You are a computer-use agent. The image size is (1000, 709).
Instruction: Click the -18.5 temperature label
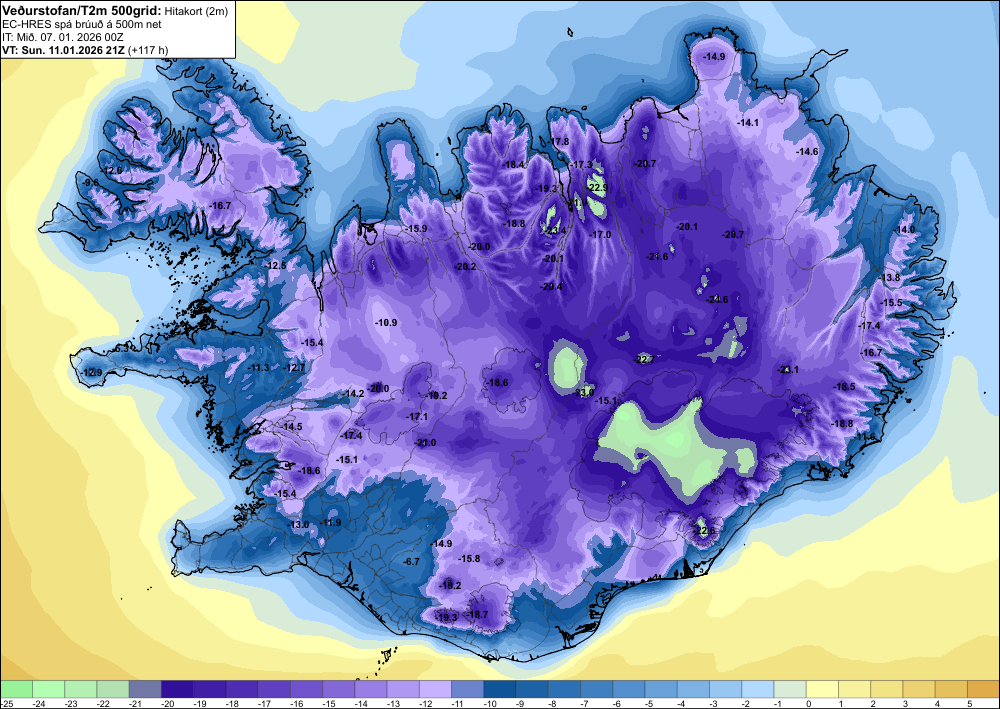pos(844,386)
